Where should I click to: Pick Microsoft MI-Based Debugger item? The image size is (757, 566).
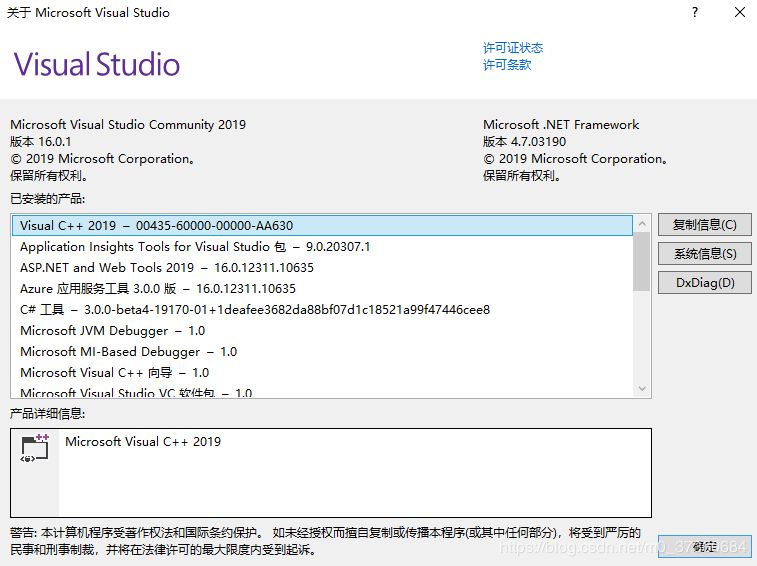pos(128,352)
